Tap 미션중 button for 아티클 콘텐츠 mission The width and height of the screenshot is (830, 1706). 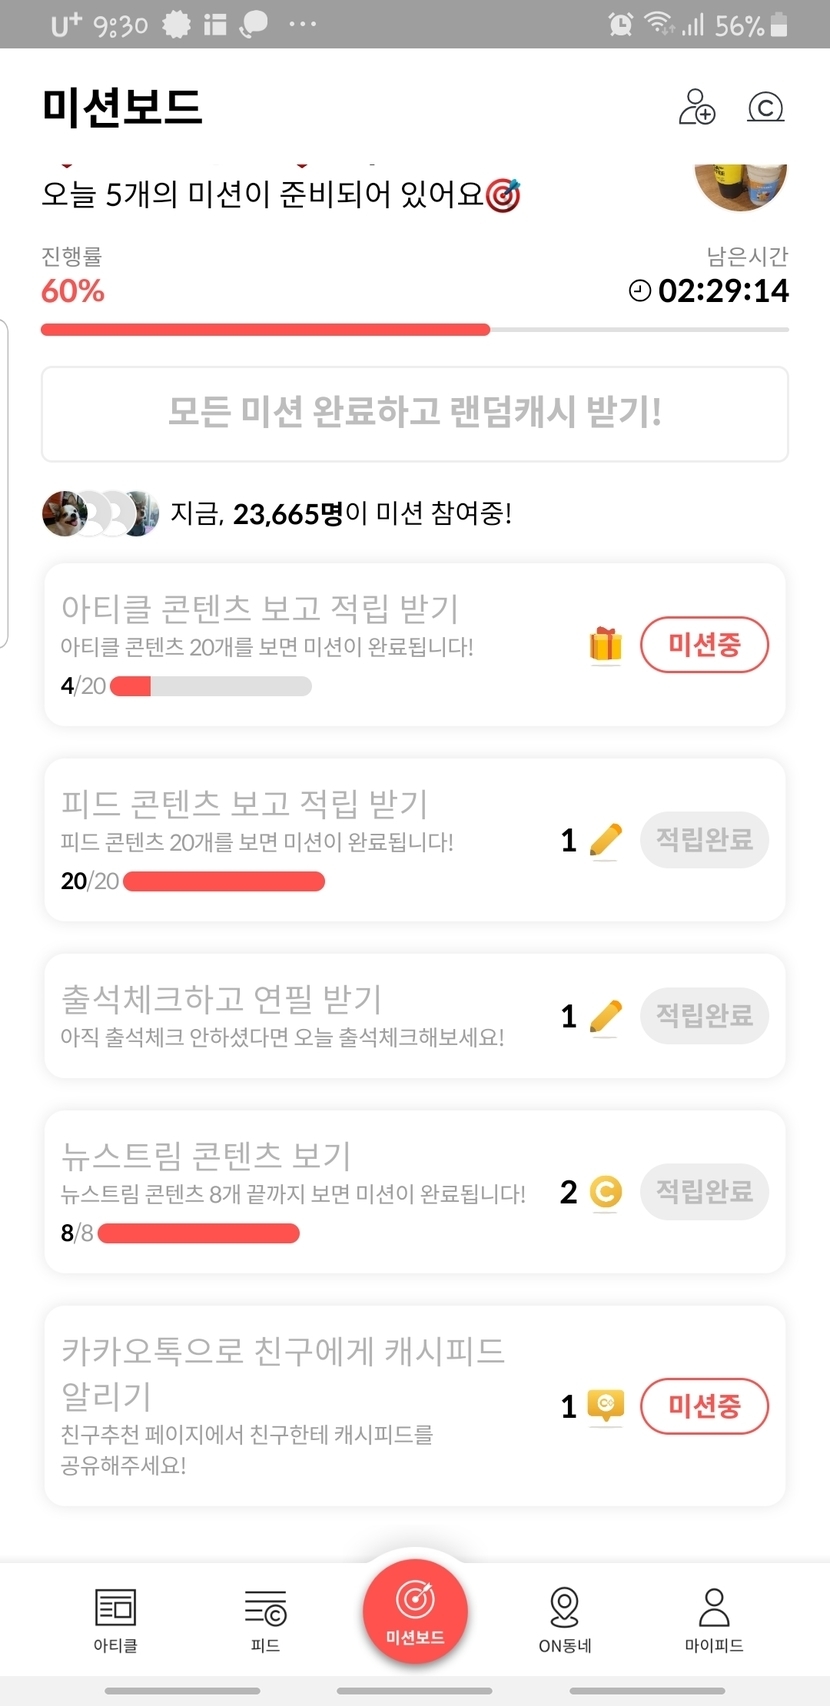pos(704,645)
